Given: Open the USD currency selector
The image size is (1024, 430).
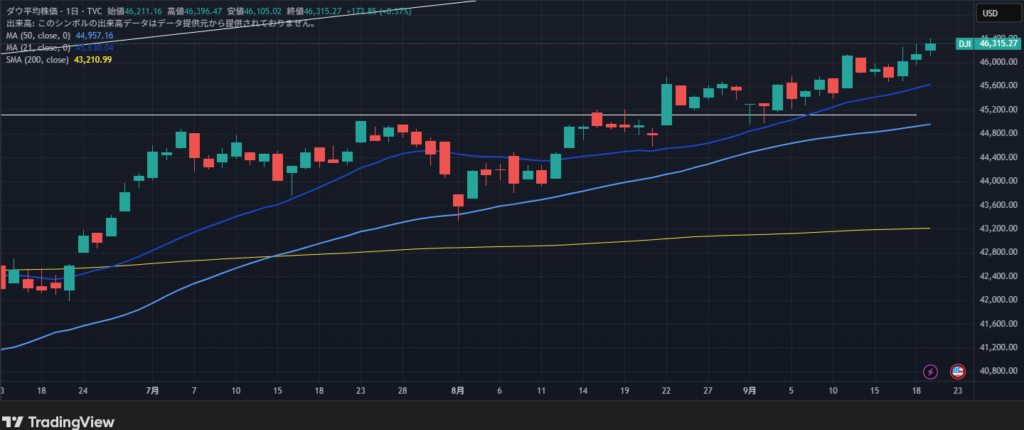Looking at the screenshot, I should [x=989, y=13].
